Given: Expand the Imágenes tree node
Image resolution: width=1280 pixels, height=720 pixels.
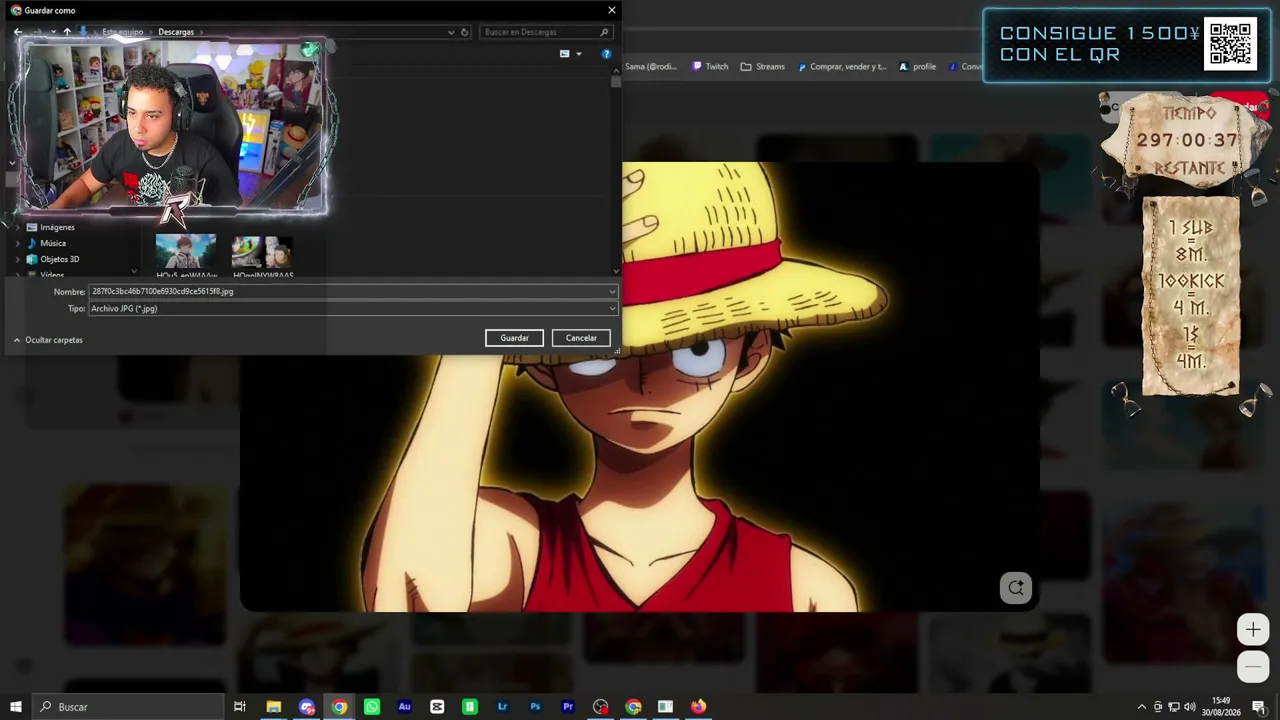Looking at the screenshot, I should 17,227.
